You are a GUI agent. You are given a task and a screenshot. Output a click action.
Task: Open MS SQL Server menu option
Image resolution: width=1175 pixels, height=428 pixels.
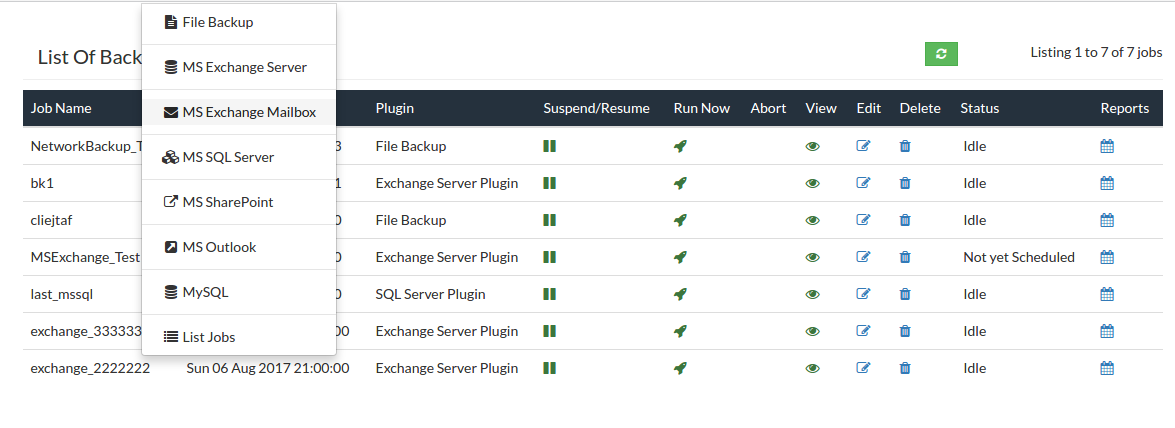(x=238, y=157)
